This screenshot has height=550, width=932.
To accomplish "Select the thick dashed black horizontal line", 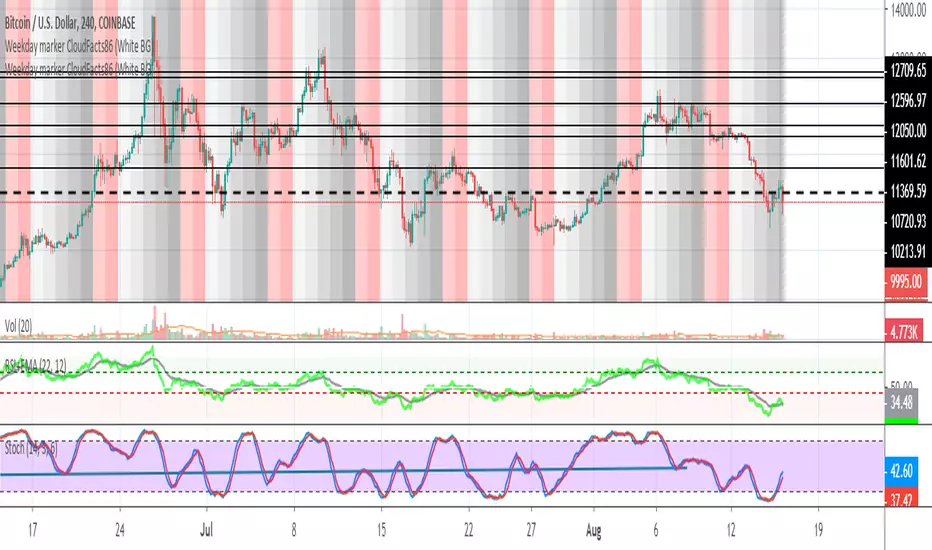I will click(x=442, y=193).
